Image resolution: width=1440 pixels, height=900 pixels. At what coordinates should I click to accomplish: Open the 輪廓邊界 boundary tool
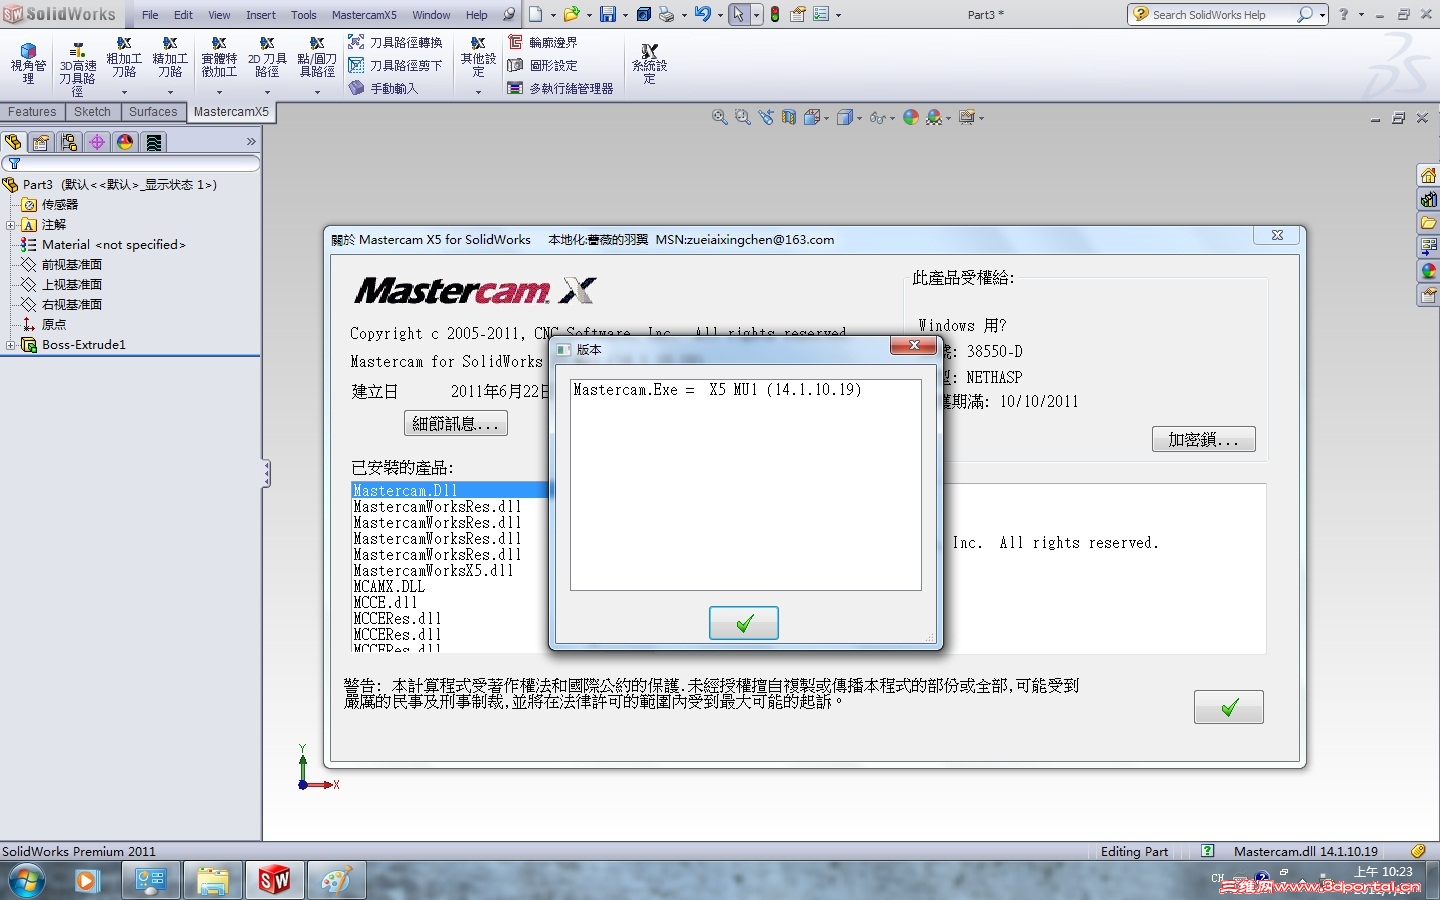[543, 42]
